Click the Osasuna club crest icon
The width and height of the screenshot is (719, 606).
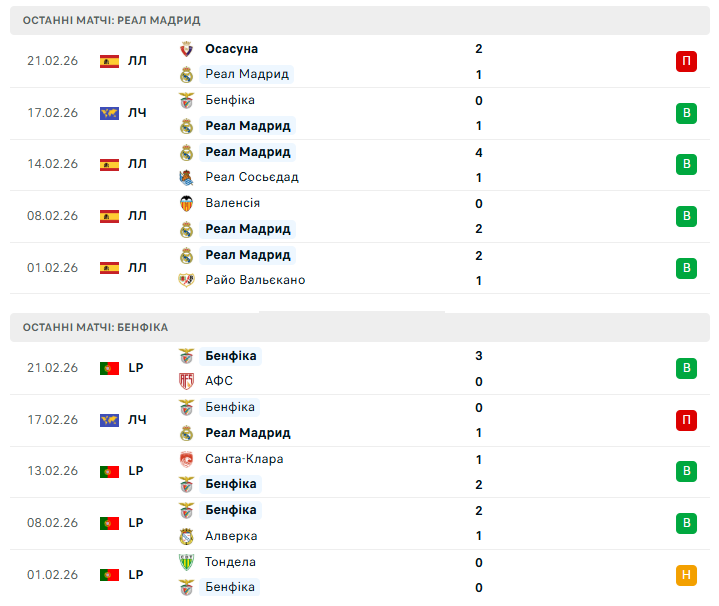pos(186,49)
